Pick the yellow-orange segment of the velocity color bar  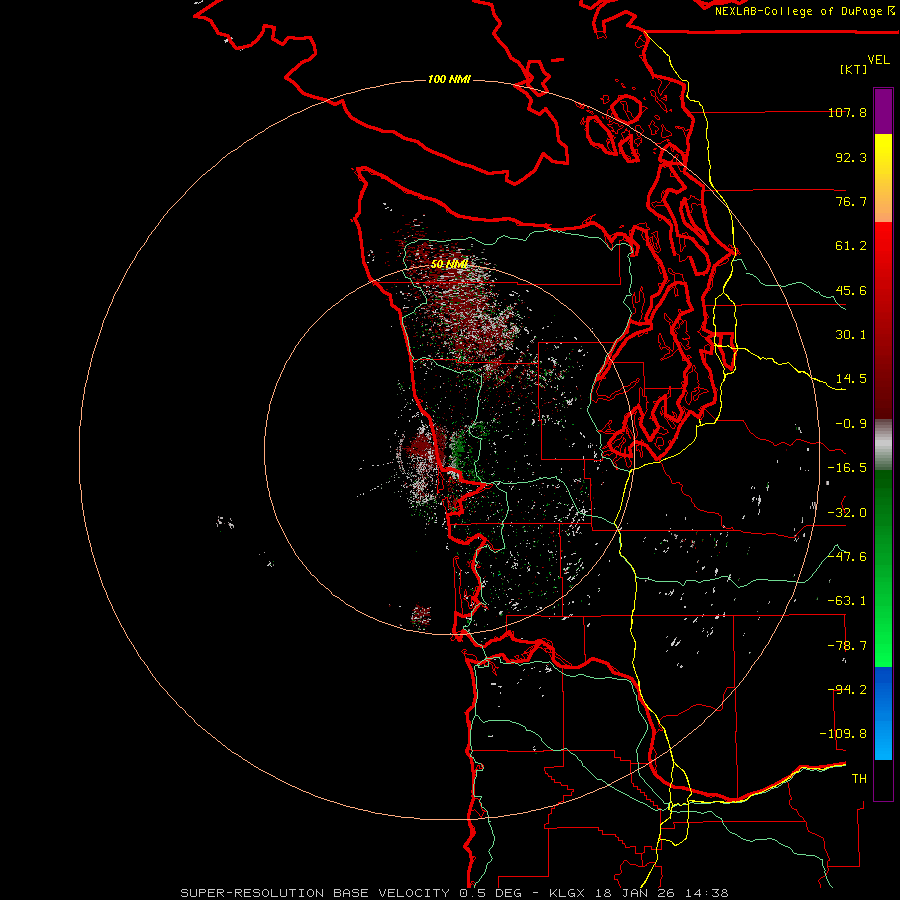tap(883, 178)
